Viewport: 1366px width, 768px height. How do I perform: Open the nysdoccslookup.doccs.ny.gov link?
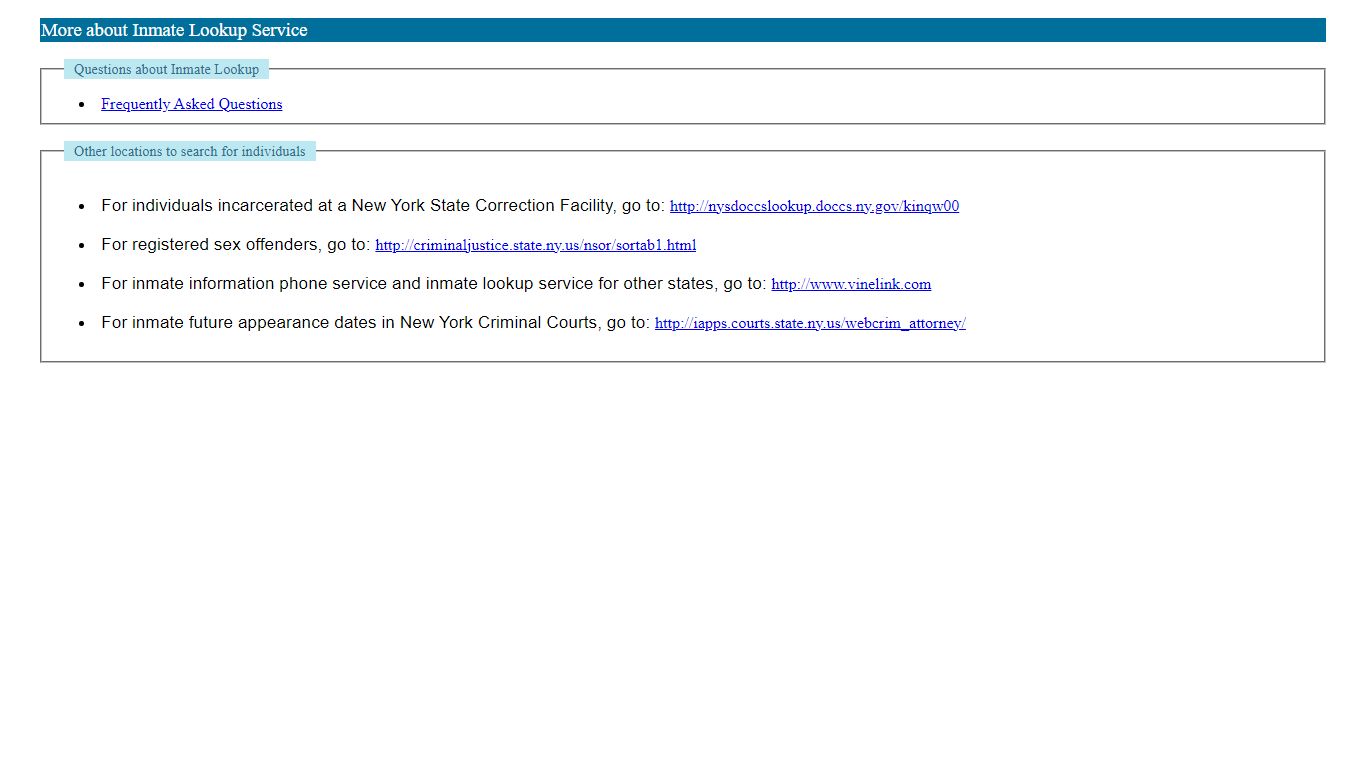[x=814, y=206]
